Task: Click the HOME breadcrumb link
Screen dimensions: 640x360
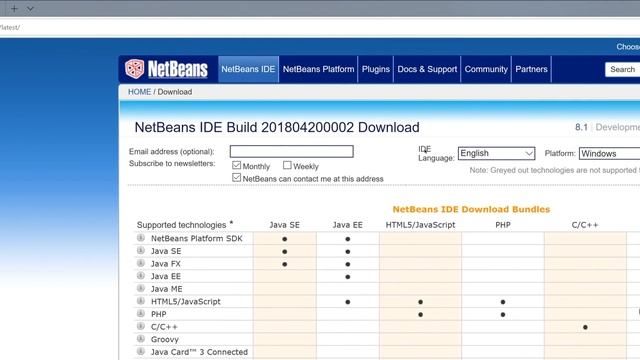Action: [140, 92]
